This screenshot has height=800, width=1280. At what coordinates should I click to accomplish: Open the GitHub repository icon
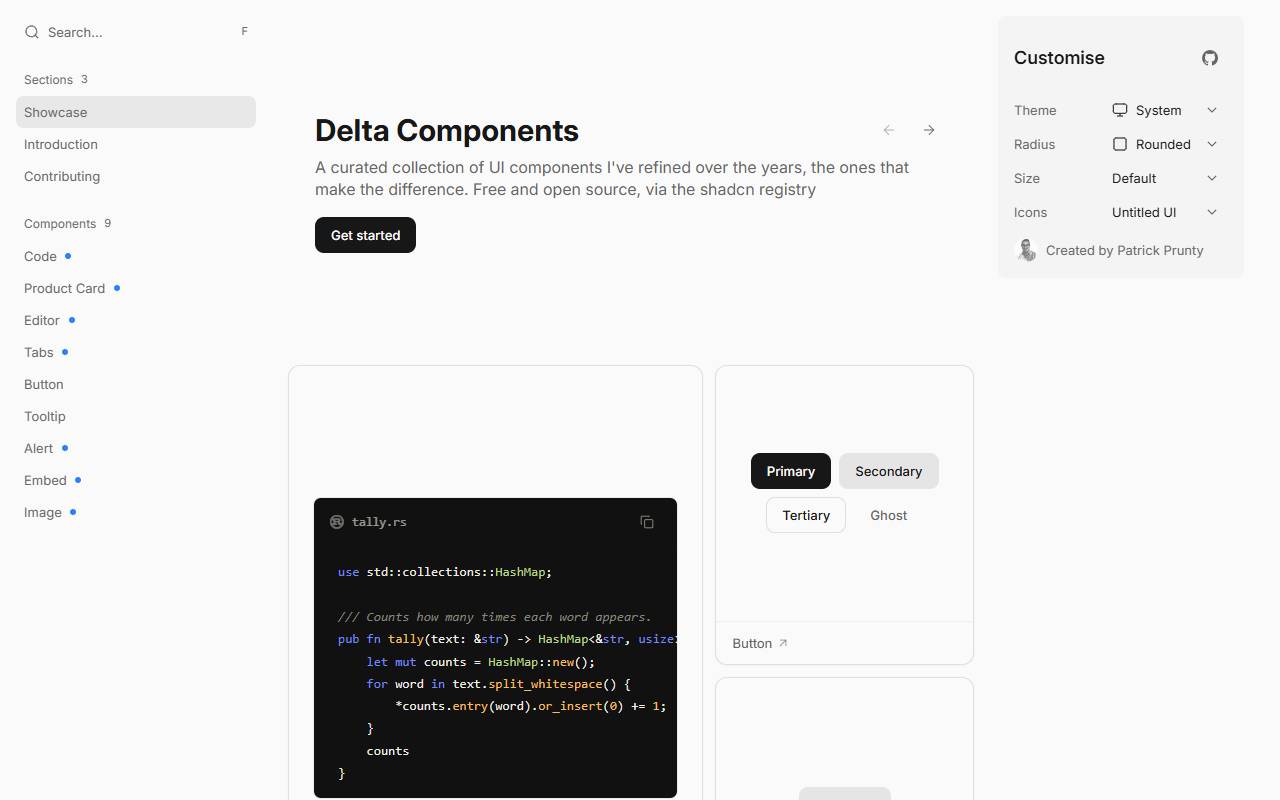tap(1210, 58)
